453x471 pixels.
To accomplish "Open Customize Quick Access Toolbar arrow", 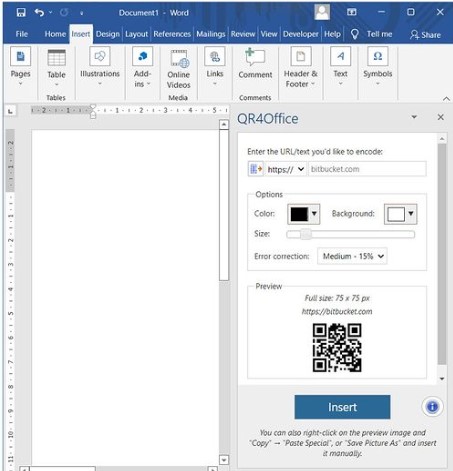I will point(81,13).
